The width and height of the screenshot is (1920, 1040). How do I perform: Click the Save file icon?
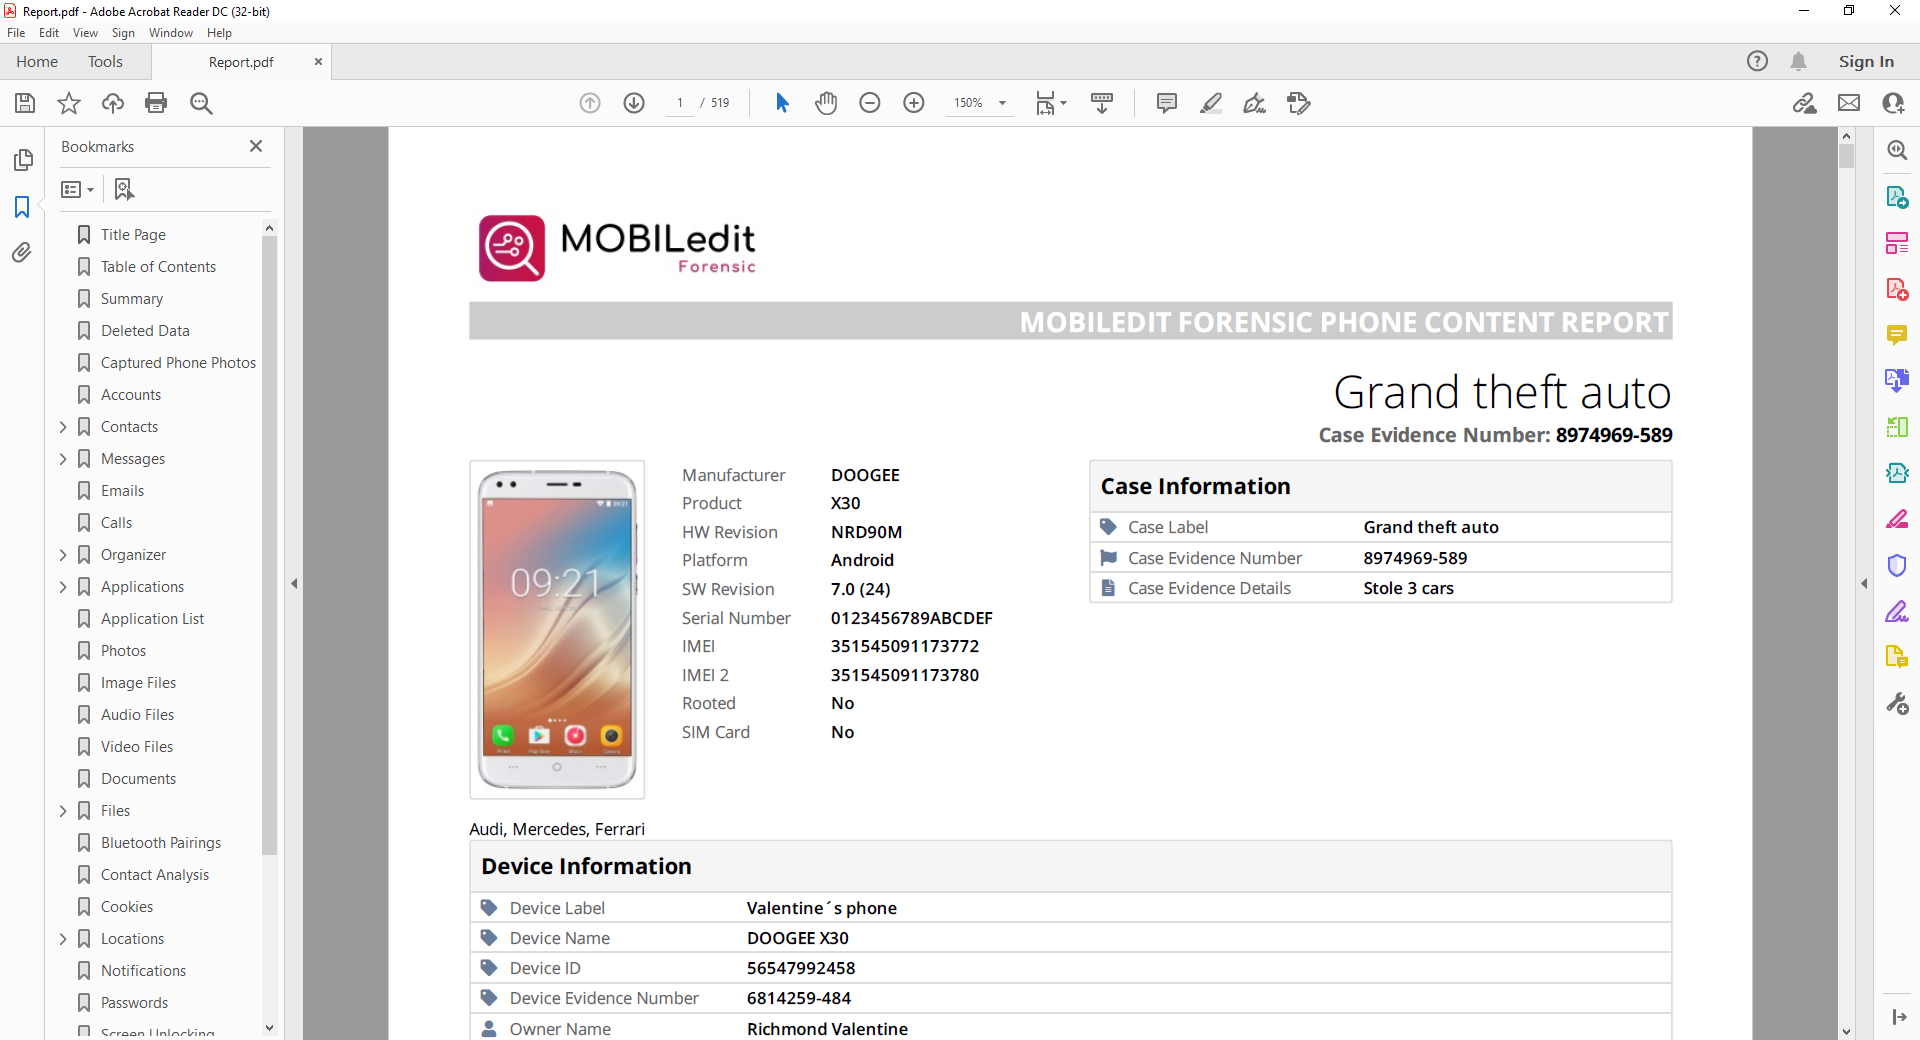pos(25,103)
